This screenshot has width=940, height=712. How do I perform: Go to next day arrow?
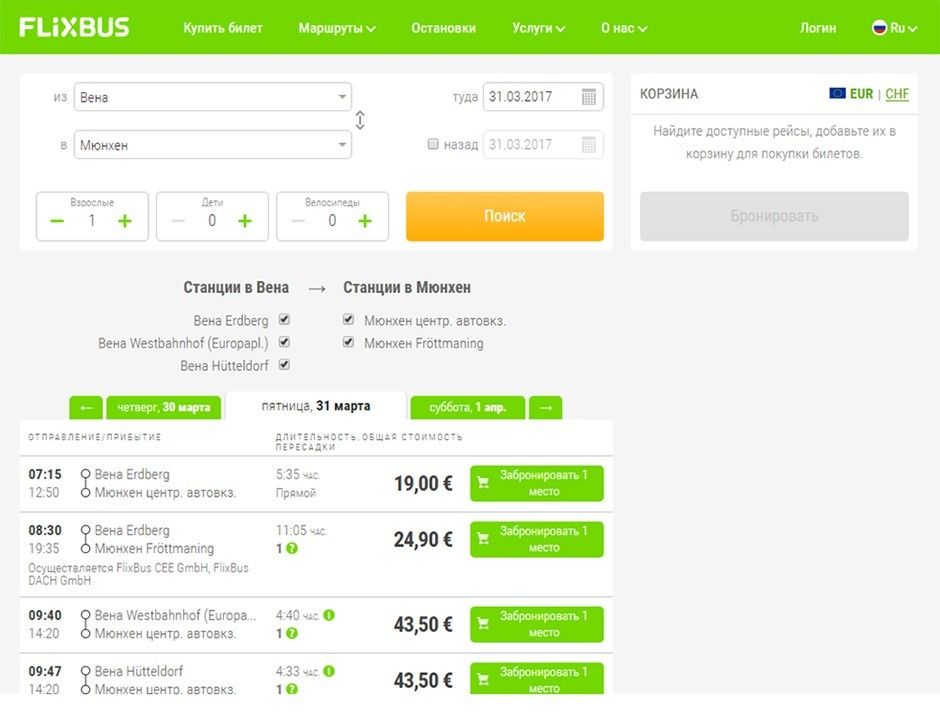point(546,408)
